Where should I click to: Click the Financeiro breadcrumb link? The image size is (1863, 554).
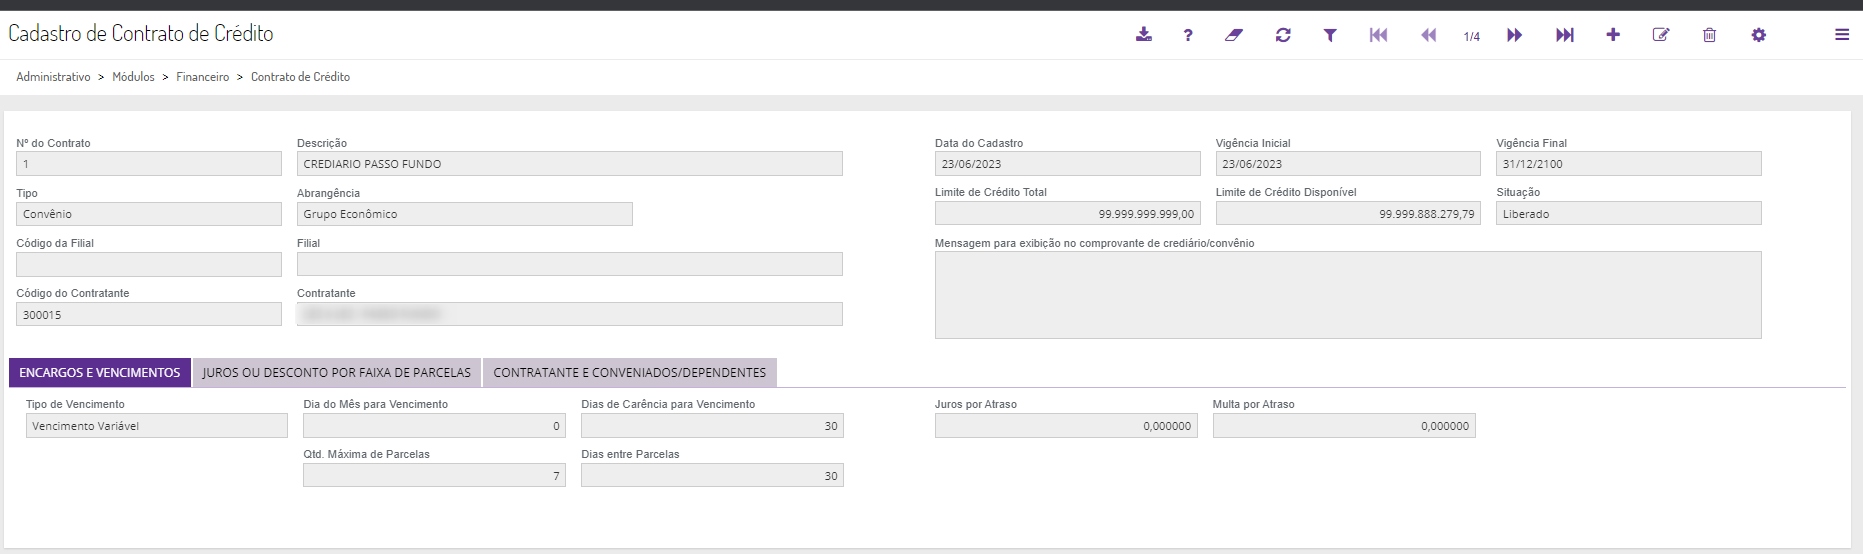(203, 77)
